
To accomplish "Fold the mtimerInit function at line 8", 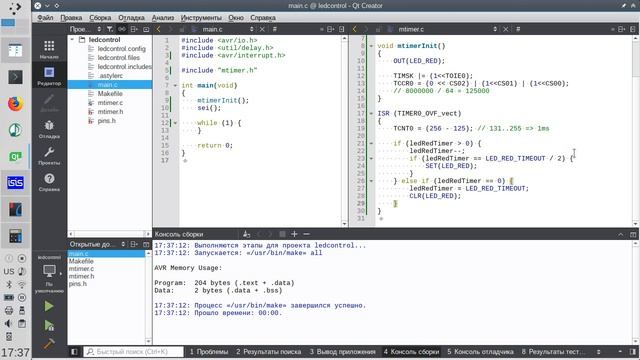I will click(x=371, y=46).
